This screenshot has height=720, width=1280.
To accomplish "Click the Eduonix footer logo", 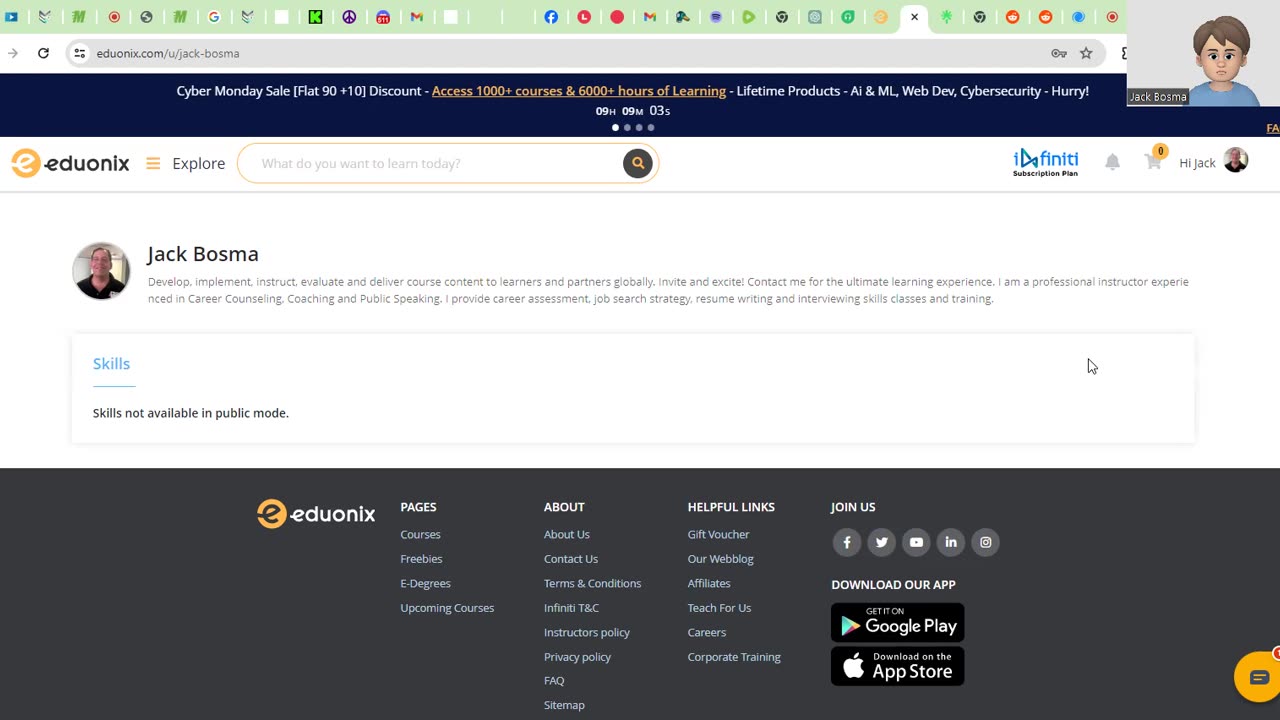I will 316,514.
